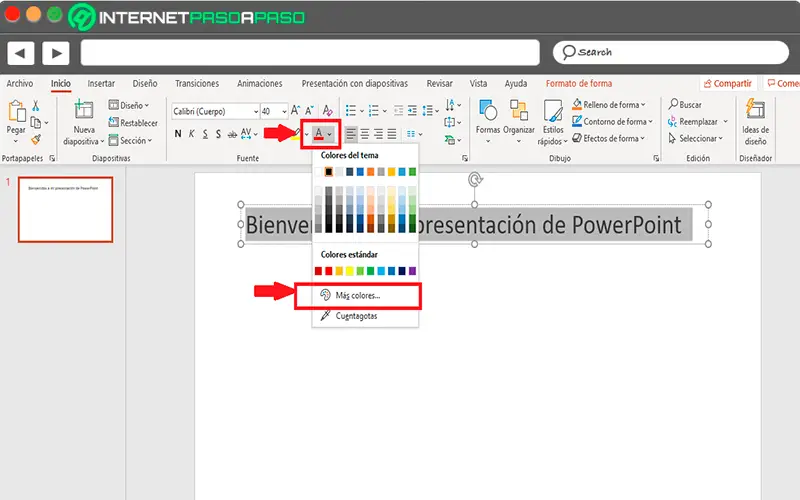800x500 pixels.
Task: Click the font color dropdown arrow
Action: tap(330, 135)
